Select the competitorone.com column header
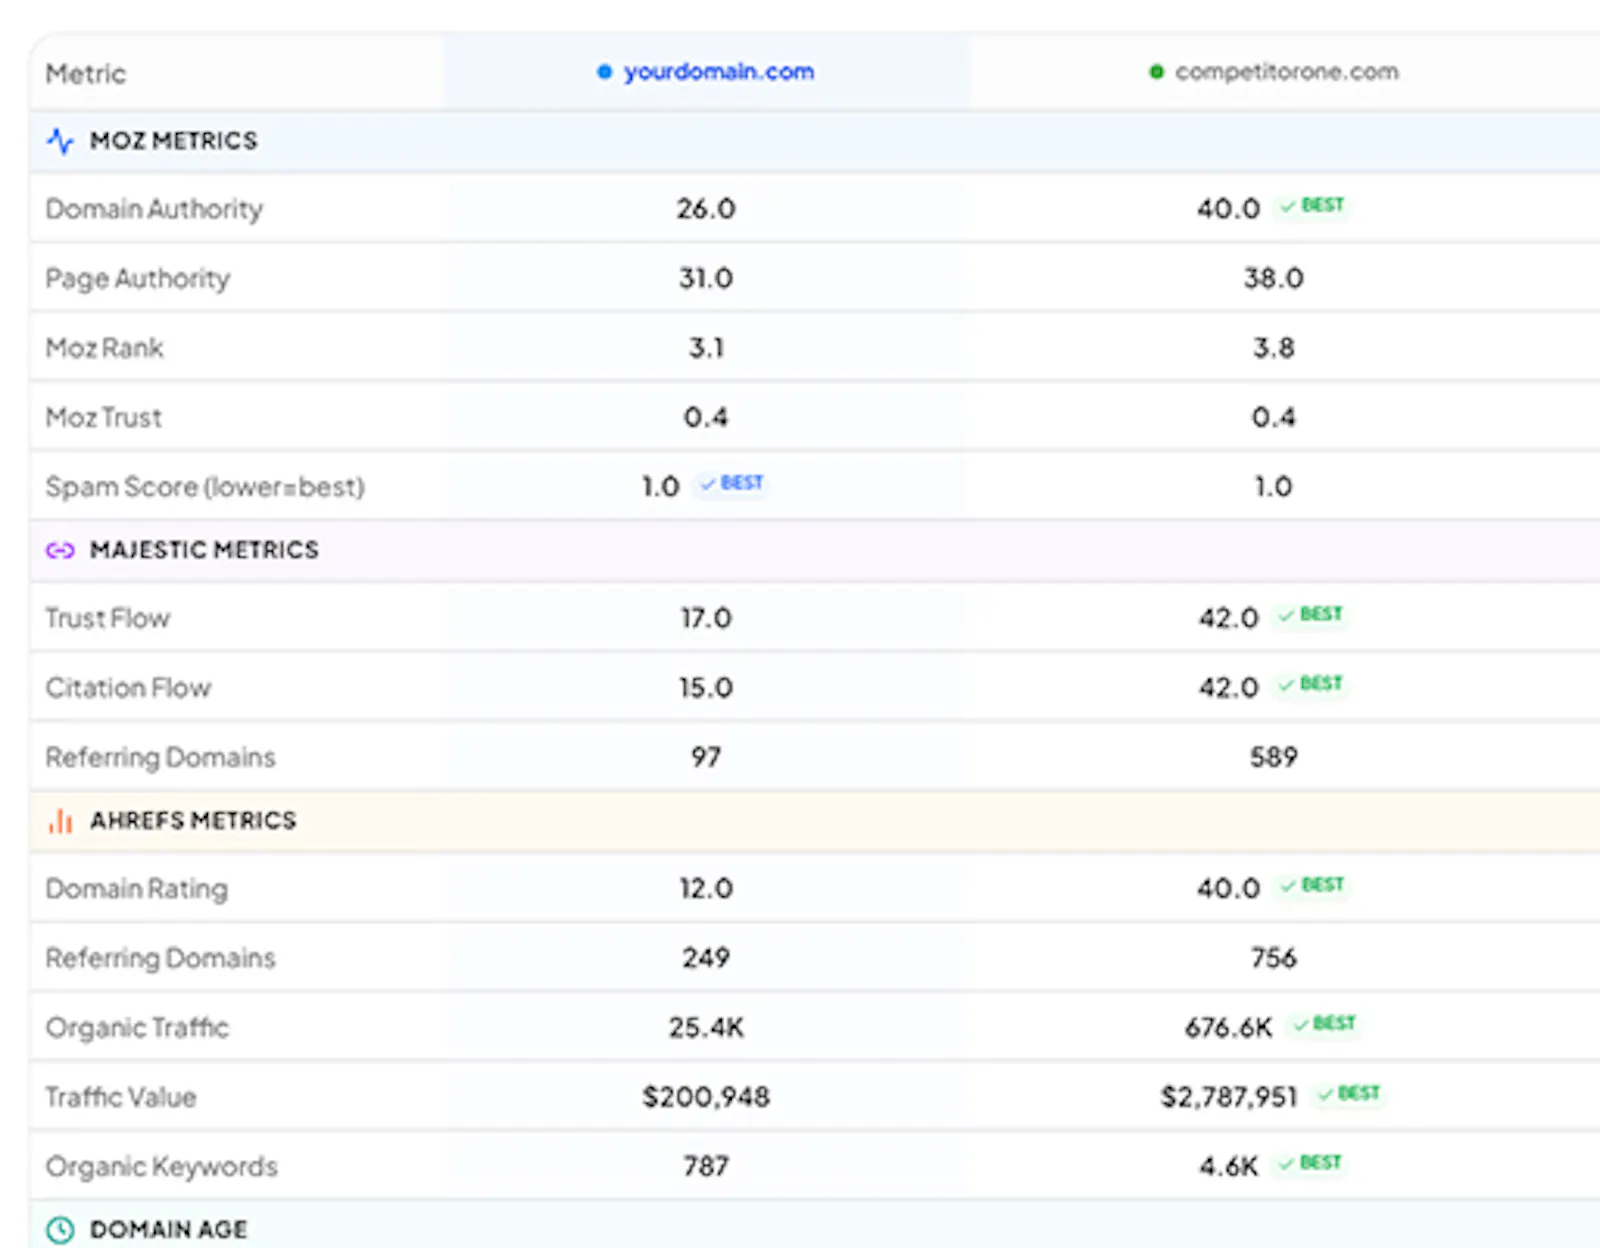Image resolution: width=1600 pixels, height=1248 pixels. tap(1287, 72)
